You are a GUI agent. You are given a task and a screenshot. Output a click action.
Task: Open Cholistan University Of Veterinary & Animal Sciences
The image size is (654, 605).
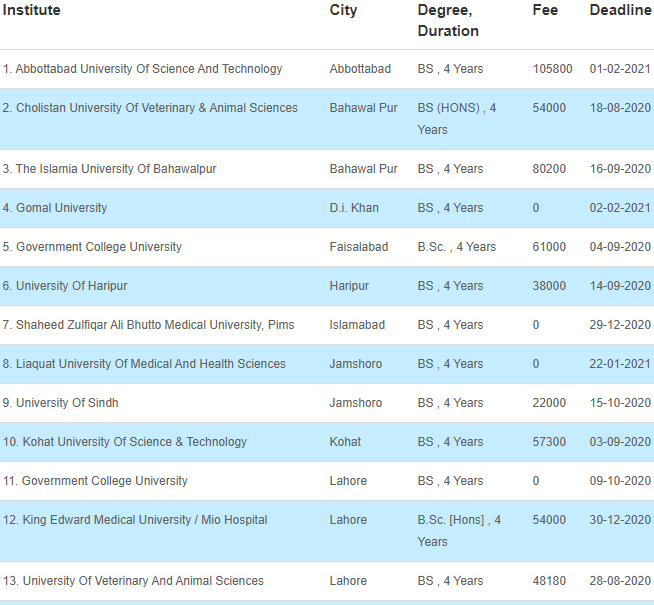[150, 108]
